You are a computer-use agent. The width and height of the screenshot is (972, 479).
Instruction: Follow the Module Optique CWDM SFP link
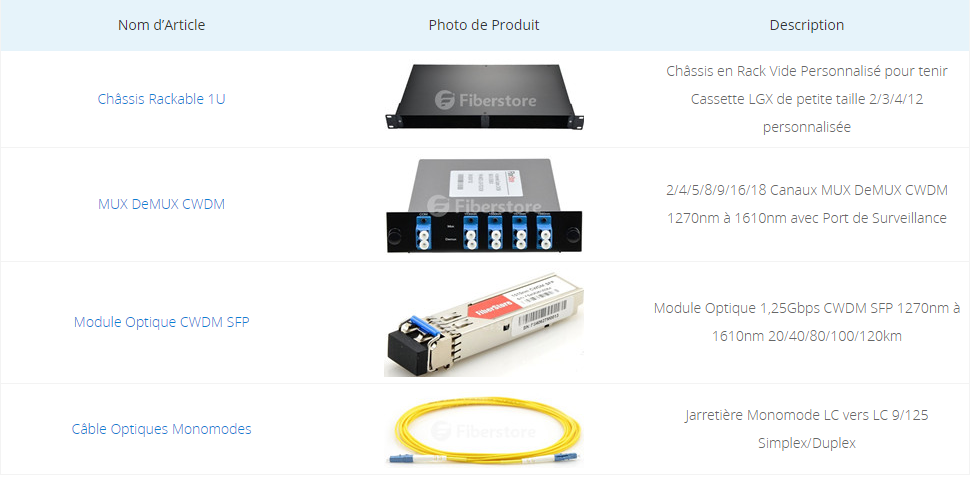tap(161, 322)
